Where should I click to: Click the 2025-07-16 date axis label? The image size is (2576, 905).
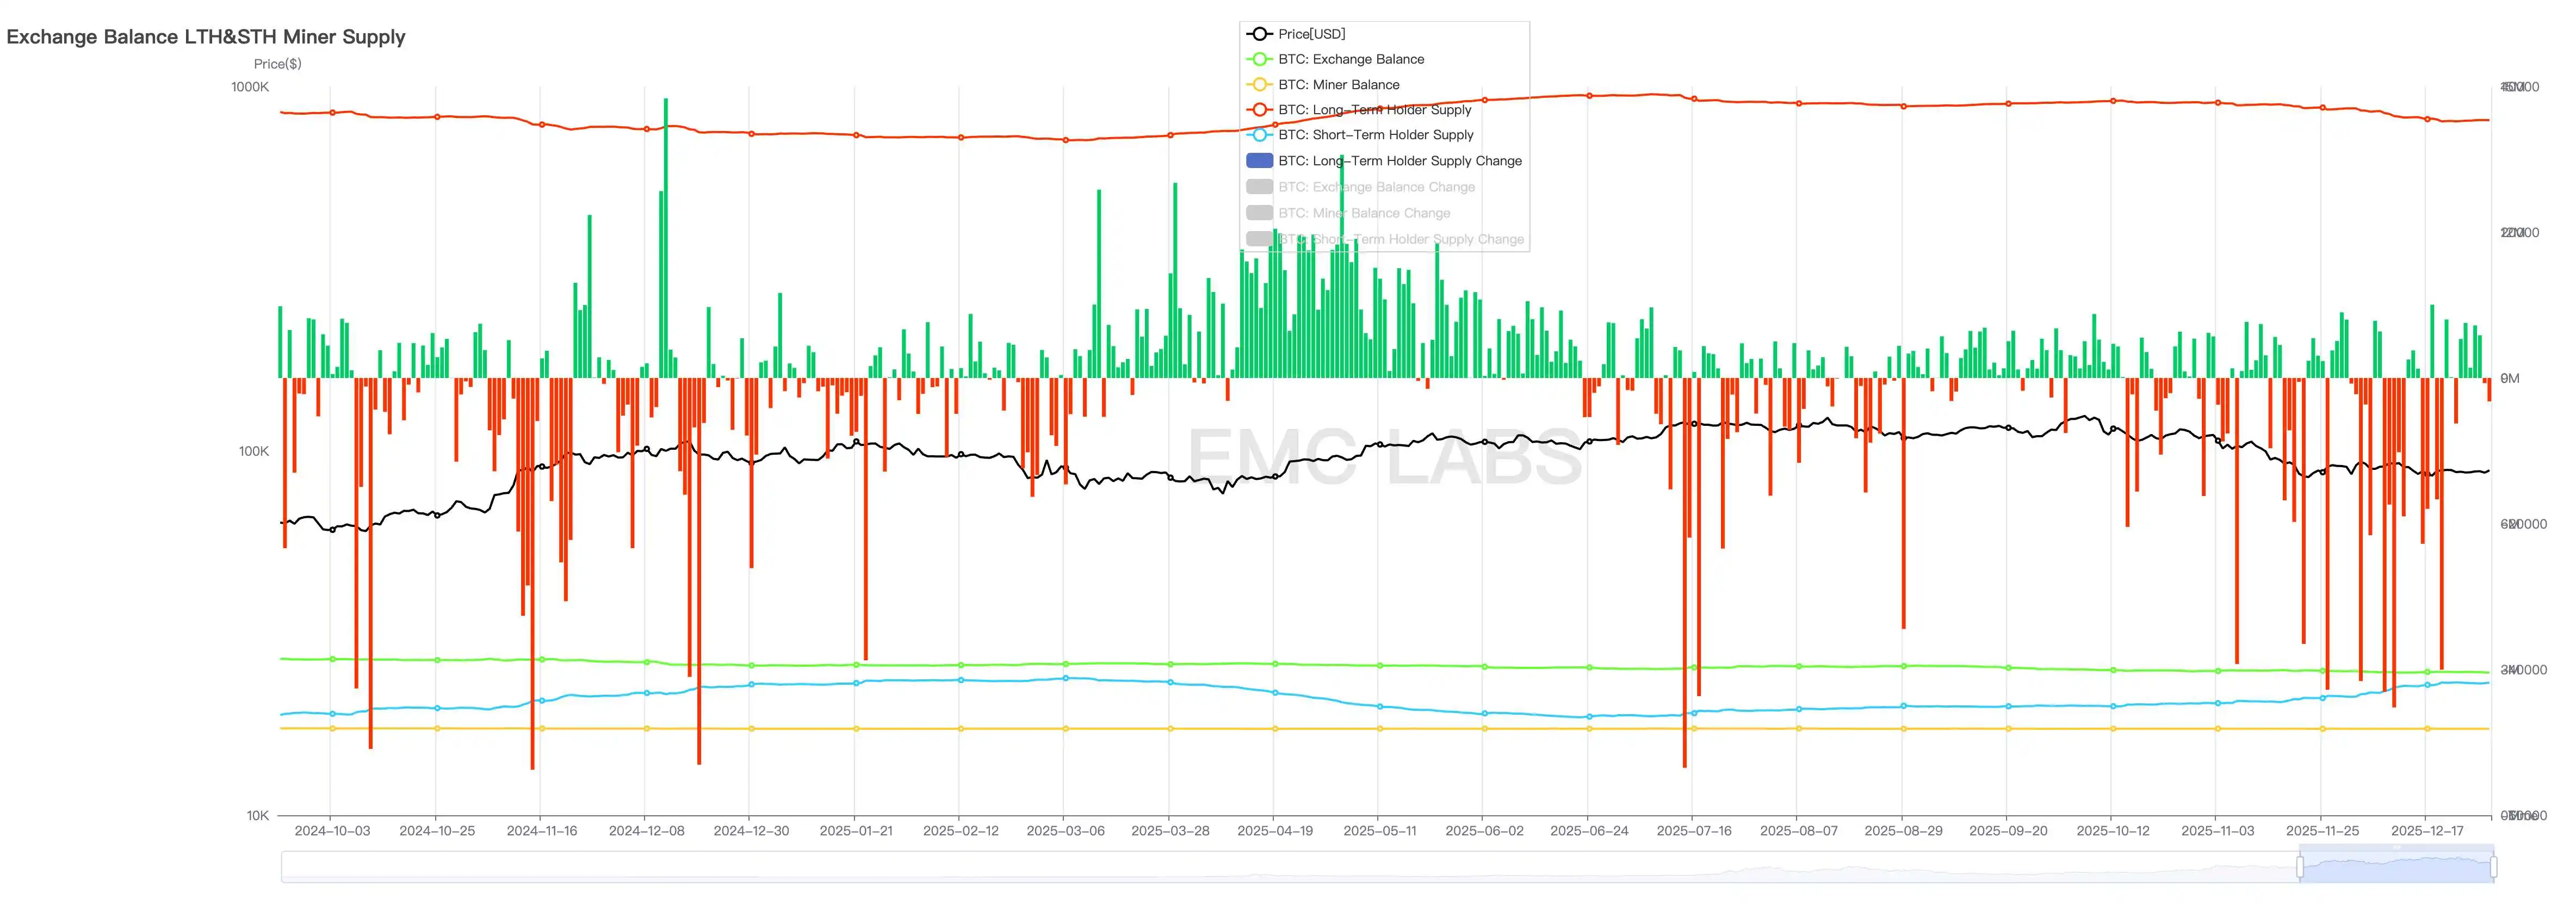pos(1693,831)
